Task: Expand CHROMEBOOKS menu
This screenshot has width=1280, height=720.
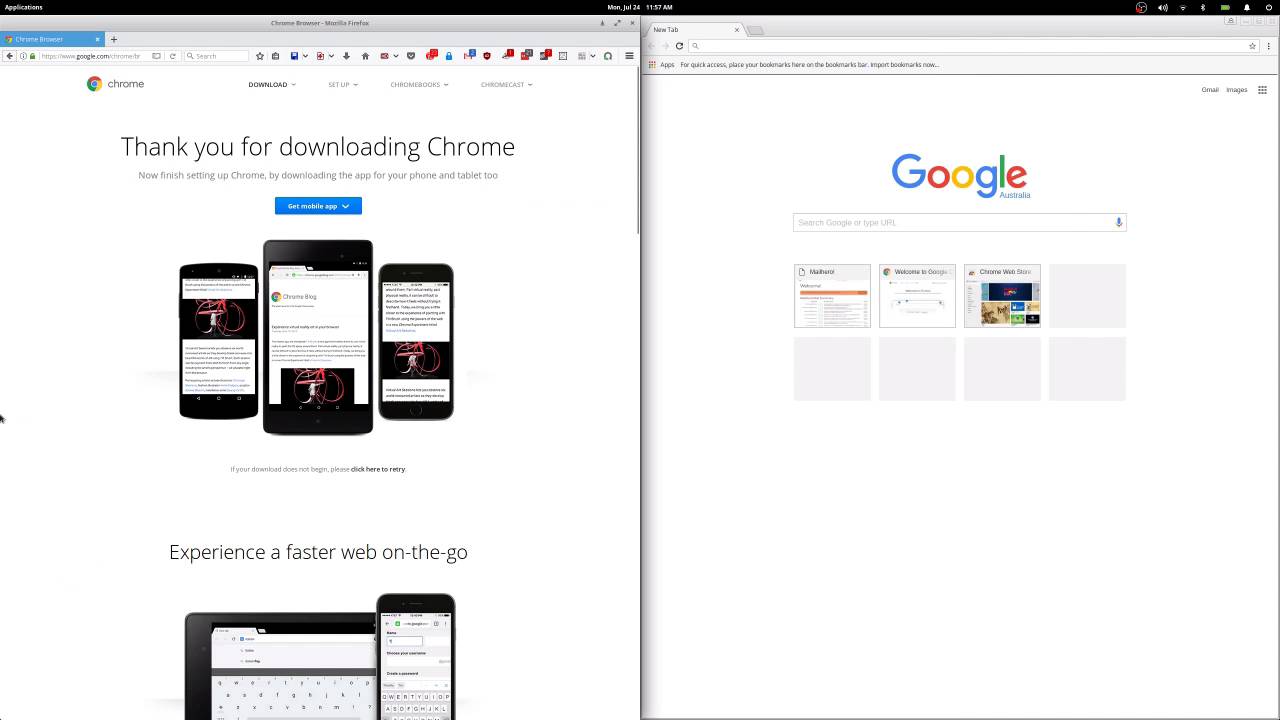Action: [419, 85]
